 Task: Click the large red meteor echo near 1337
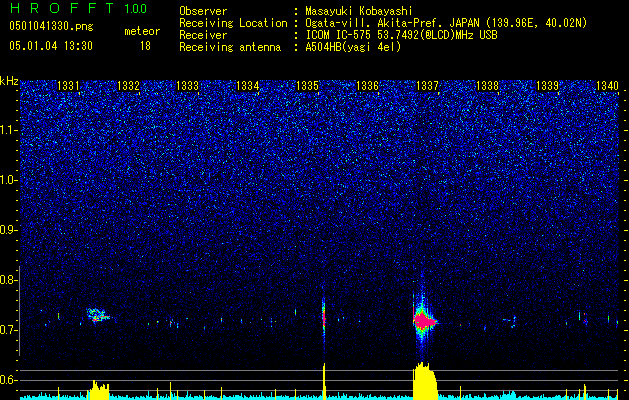pyautogui.click(x=424, y=321)
